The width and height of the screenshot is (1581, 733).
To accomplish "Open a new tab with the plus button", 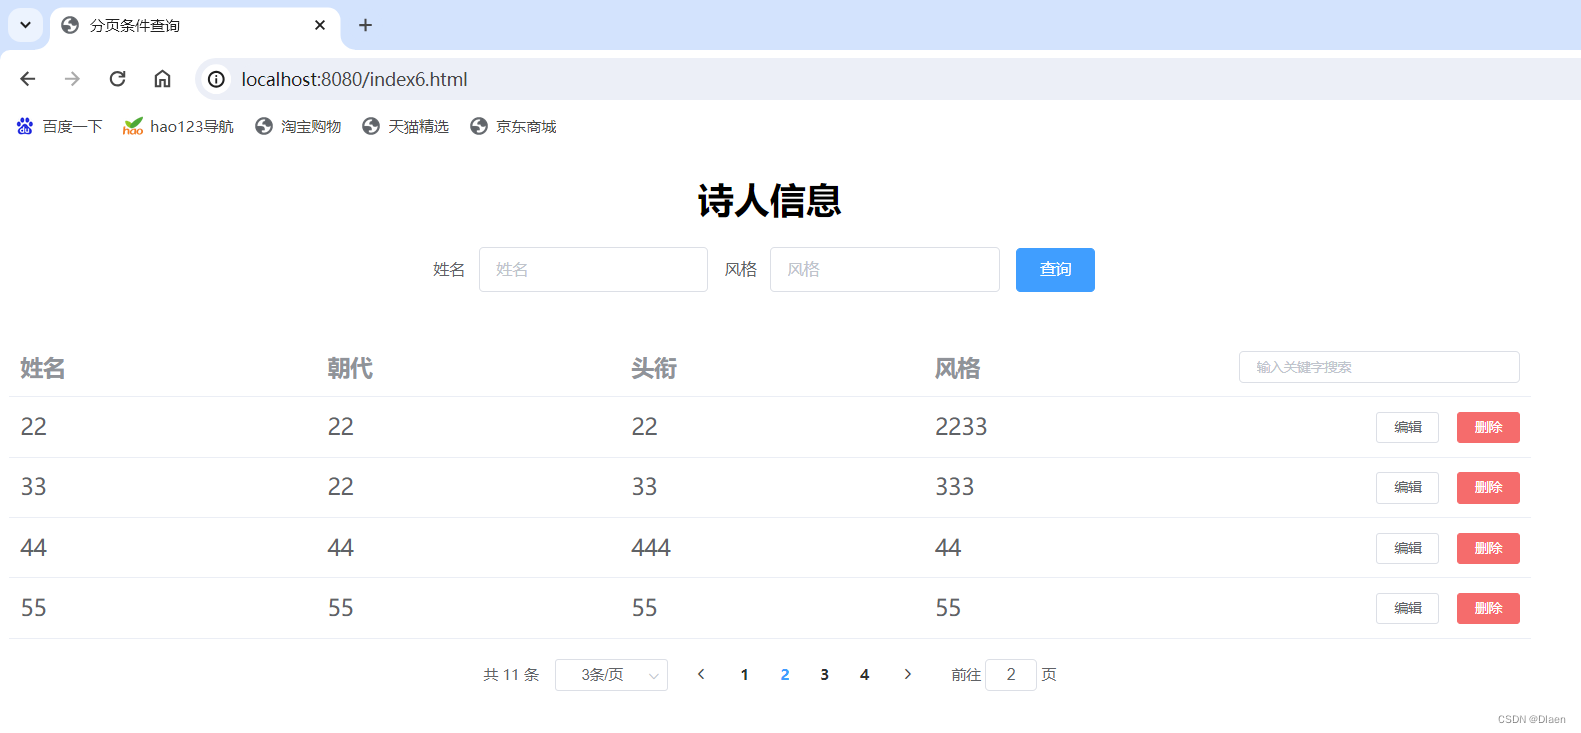I will coord(365,25).
